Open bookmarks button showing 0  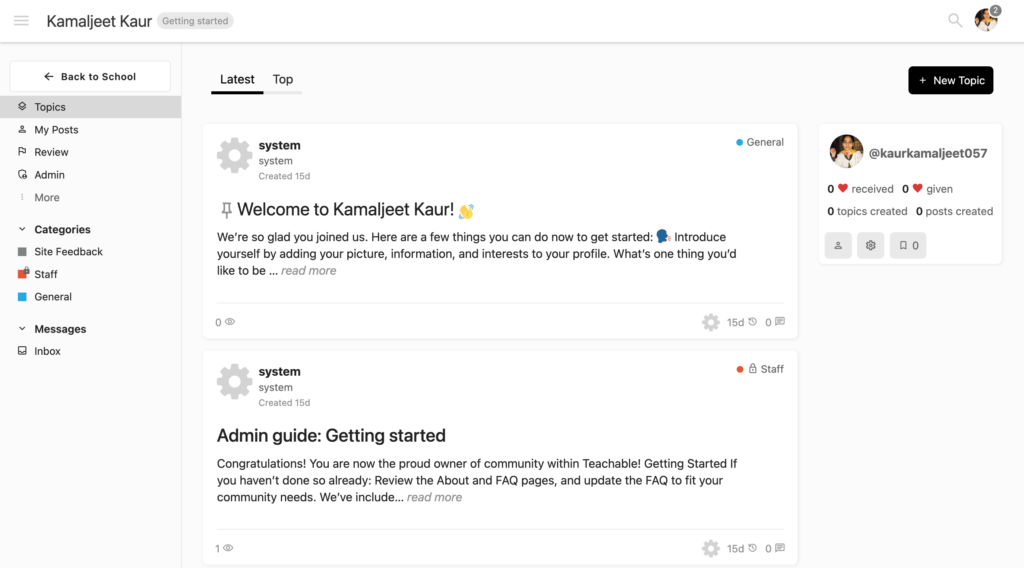(908, 245)
